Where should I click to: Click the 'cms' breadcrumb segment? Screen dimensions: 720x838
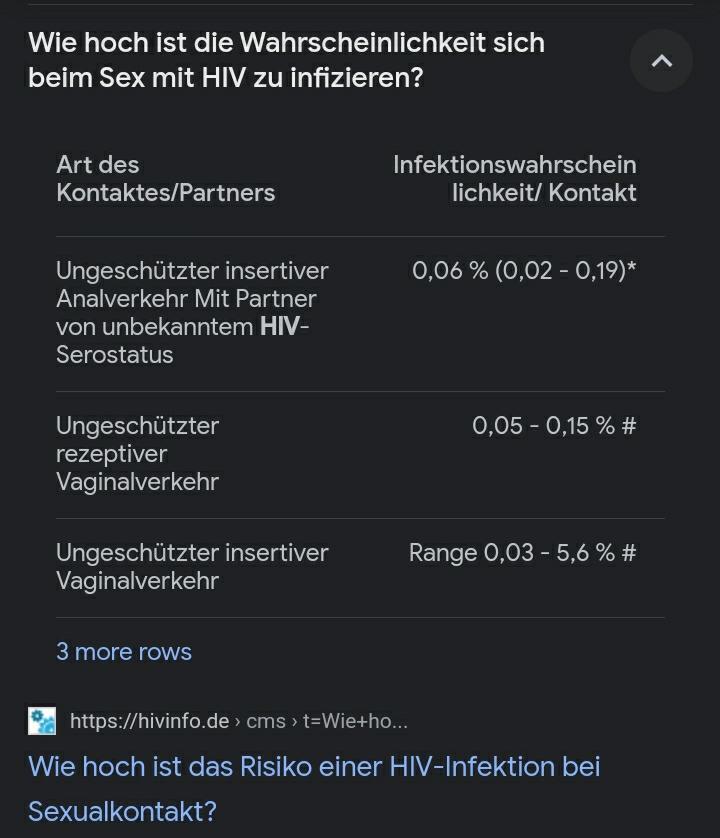point(266,721)
